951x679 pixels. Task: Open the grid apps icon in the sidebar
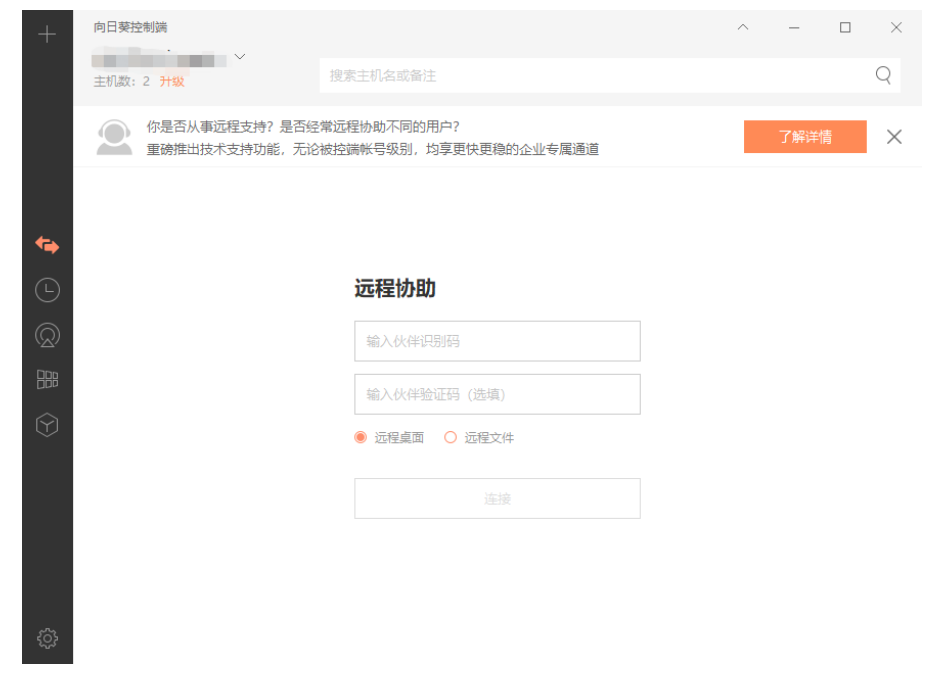pyautogui.click(x=47, y=379)
